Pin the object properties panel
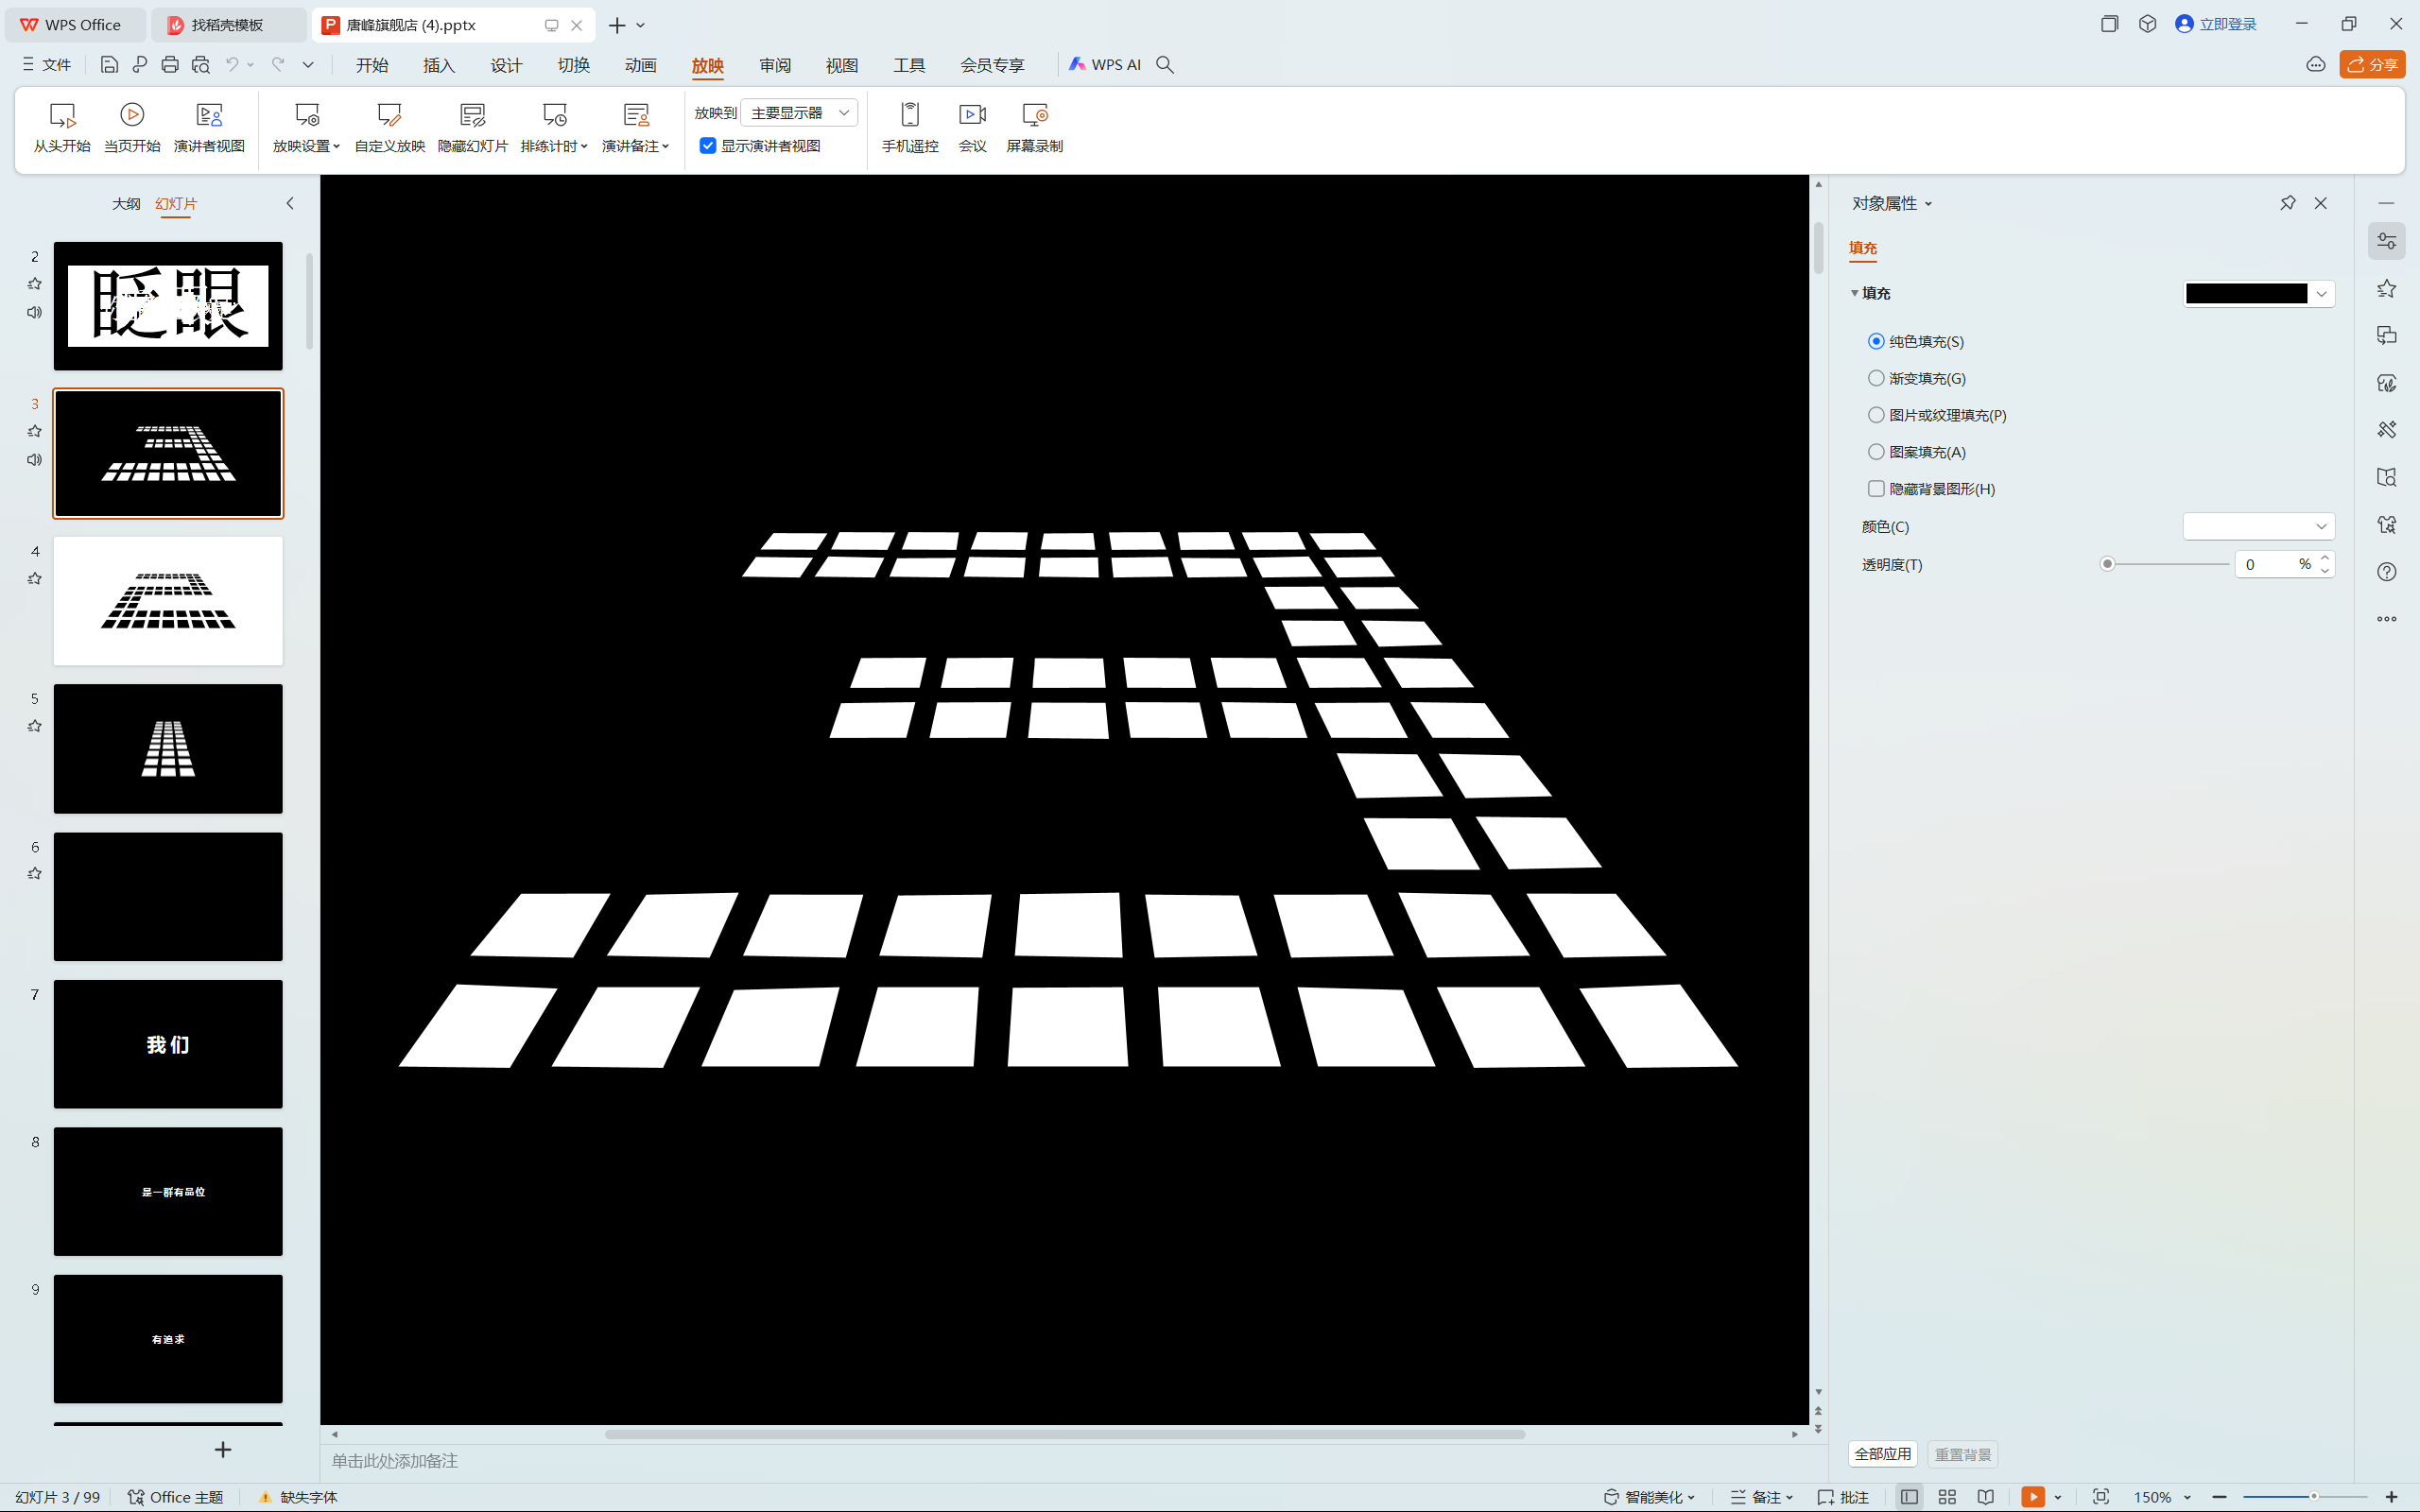This screenshot has height=1512, width=2420. (x=2287, y=203)
